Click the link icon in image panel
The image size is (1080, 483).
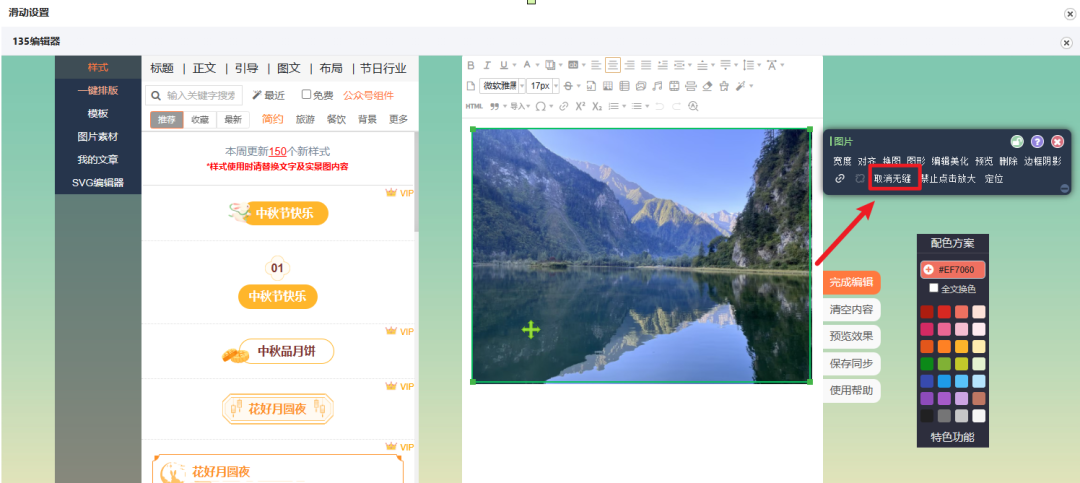(840, 178)
